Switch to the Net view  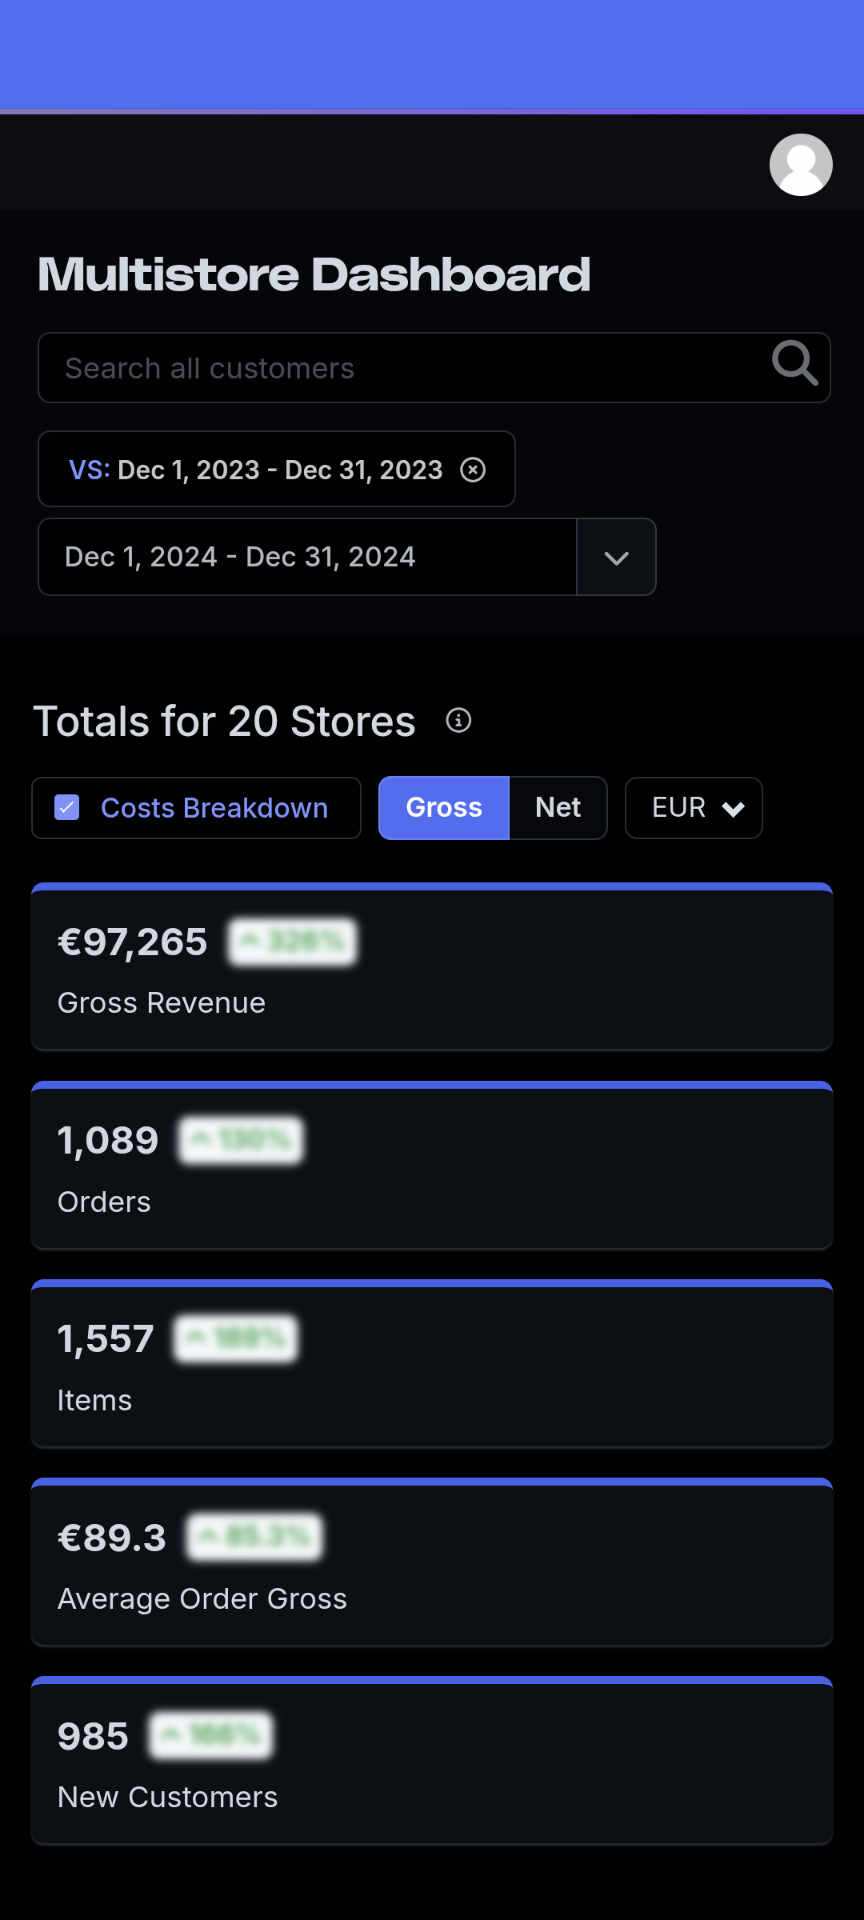coord(558,808)
